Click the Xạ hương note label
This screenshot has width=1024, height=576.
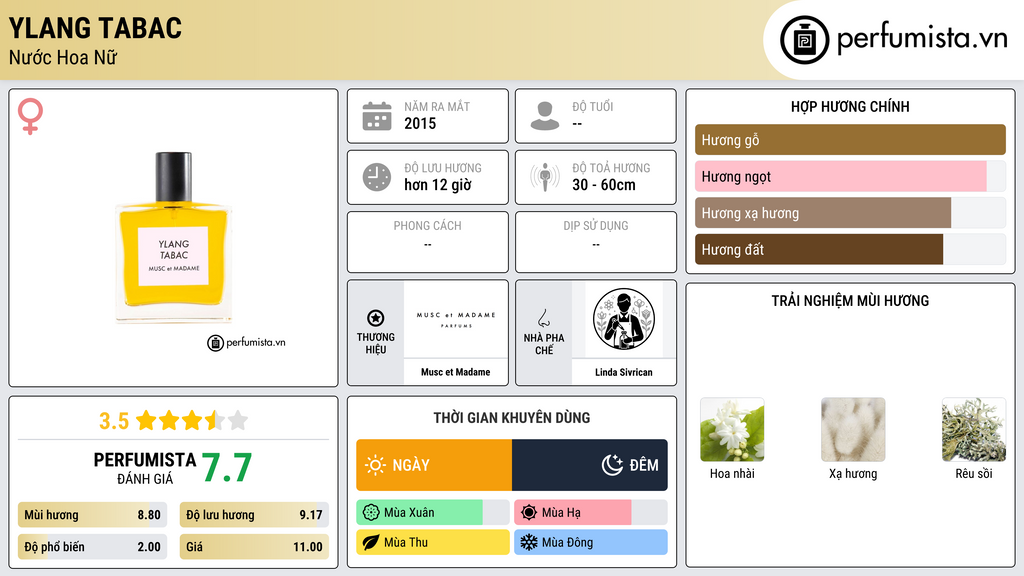coord(853,473)
